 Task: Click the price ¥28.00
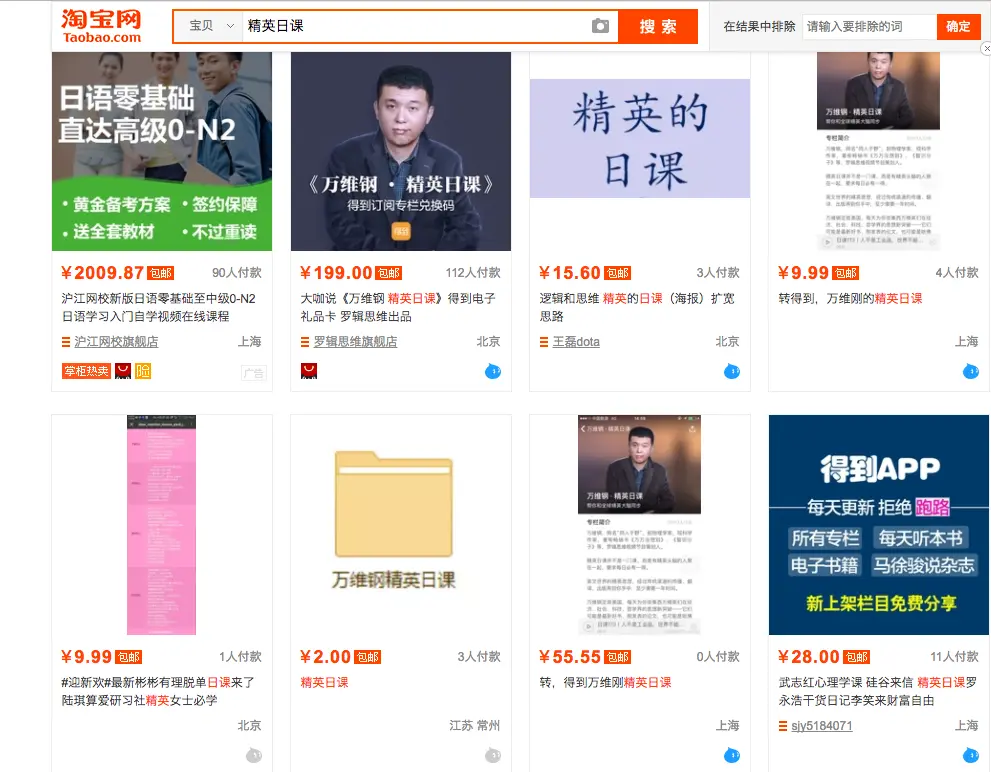pyautogui.click(x=808, y=657)
